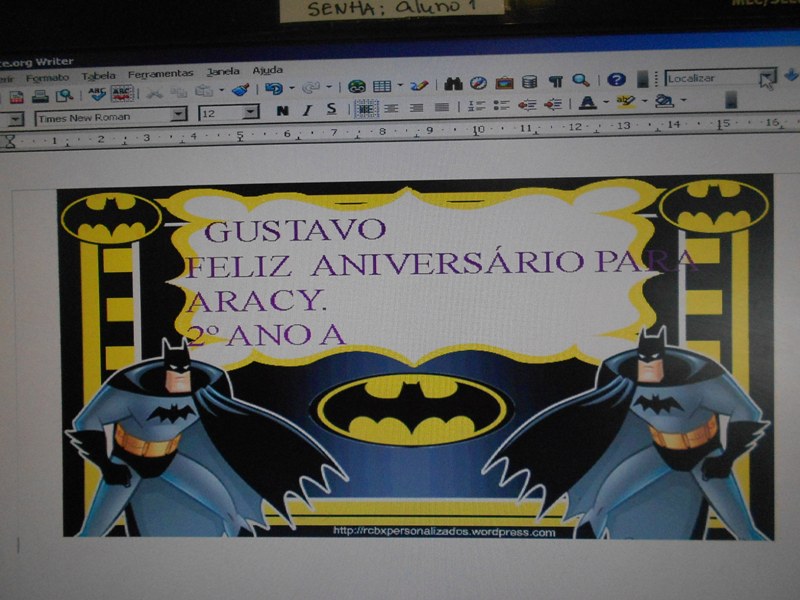This screenshot has width=800, height=600.
Task: Select Align Left paragraph button
Action: click(366, 109)
